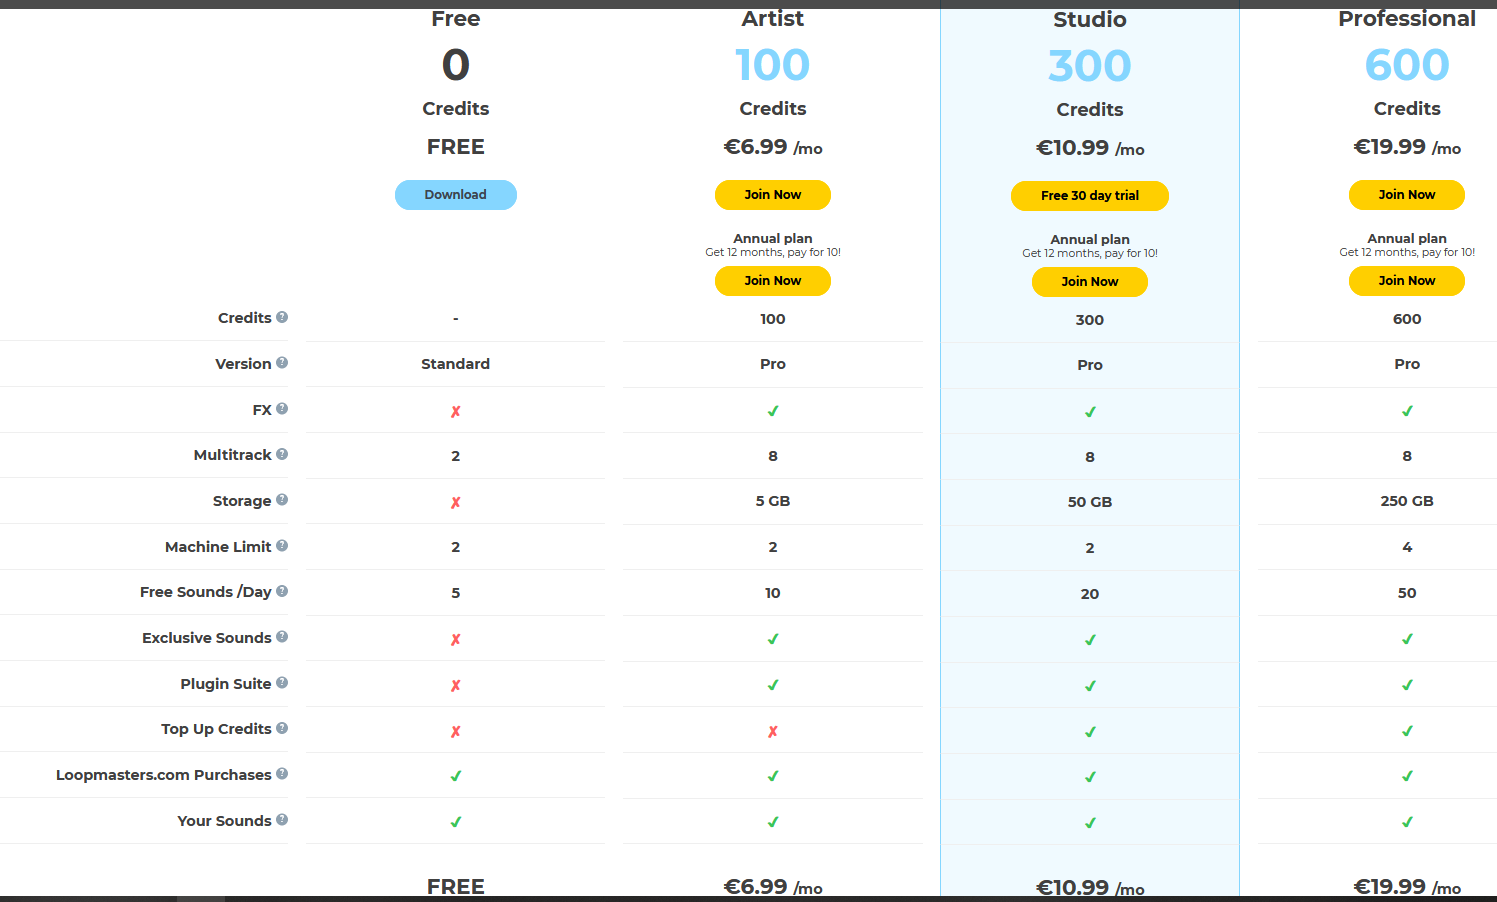Click Free Sounds /Day value '20'
1497x902 pixels.
pos(1090,594)
